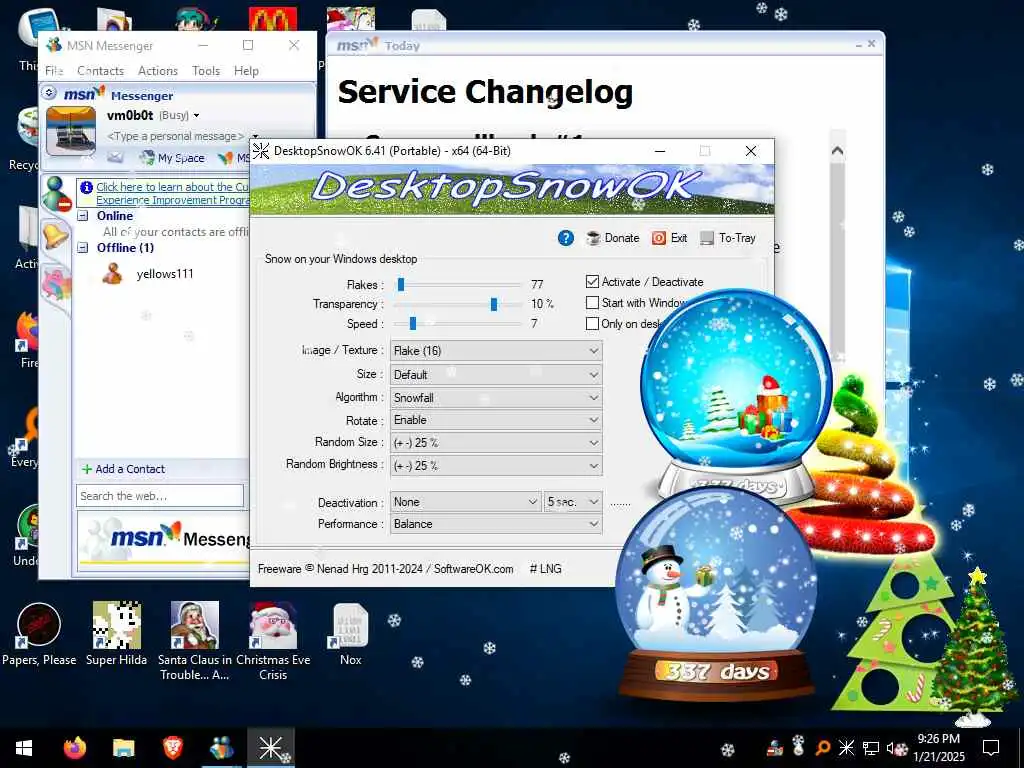
Task: Open the Performance dropdown showing Balance
Action: pyautogui.click(x=496, y=524)
